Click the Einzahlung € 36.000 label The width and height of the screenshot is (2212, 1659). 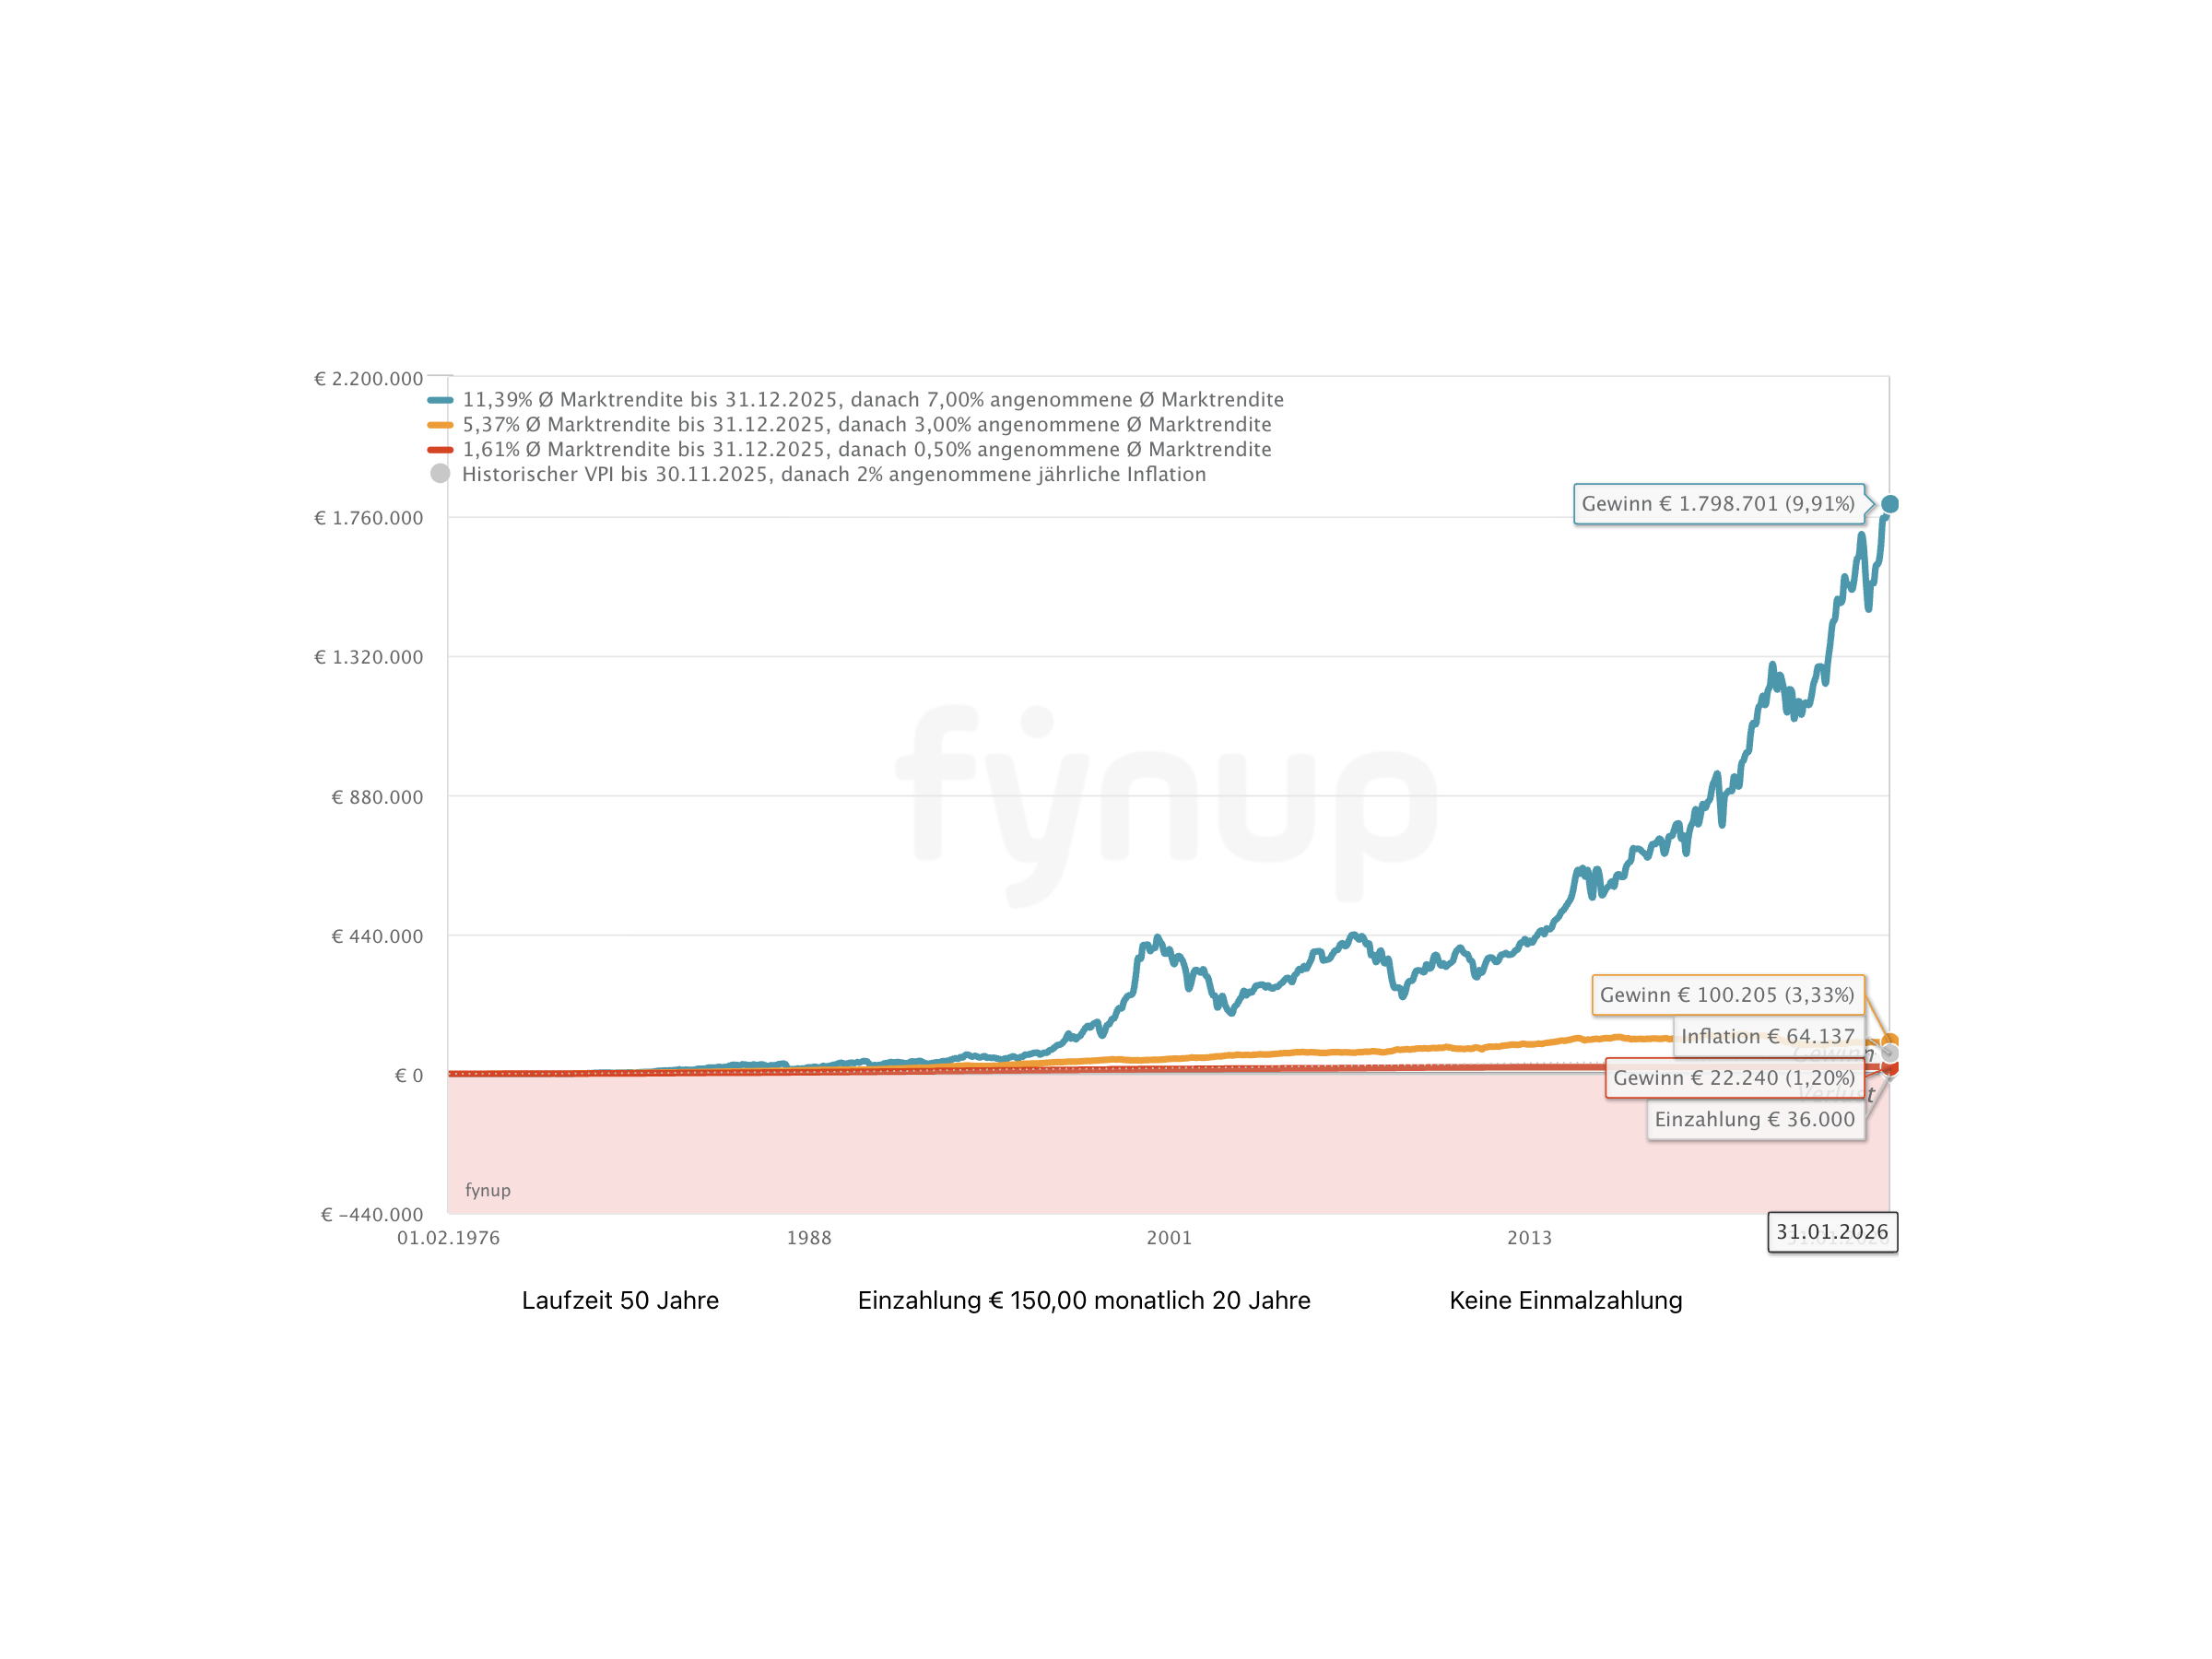tap(1754, 1119)
